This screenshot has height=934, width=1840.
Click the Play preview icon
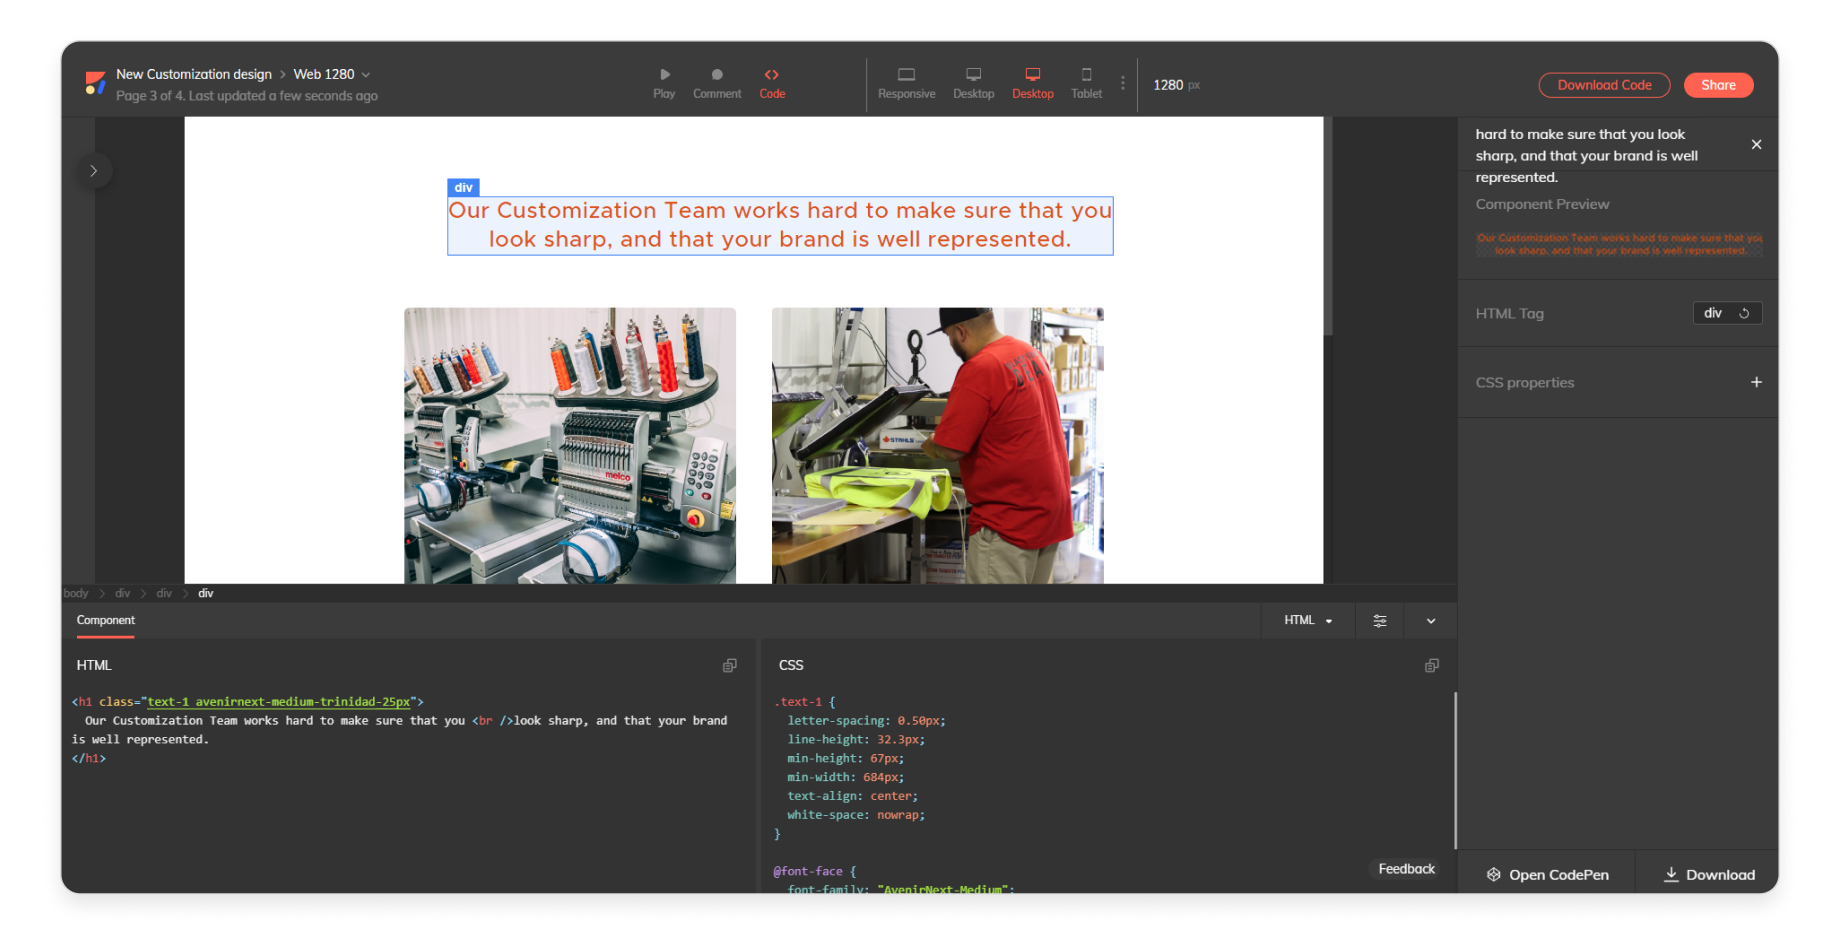coord(664,75)
